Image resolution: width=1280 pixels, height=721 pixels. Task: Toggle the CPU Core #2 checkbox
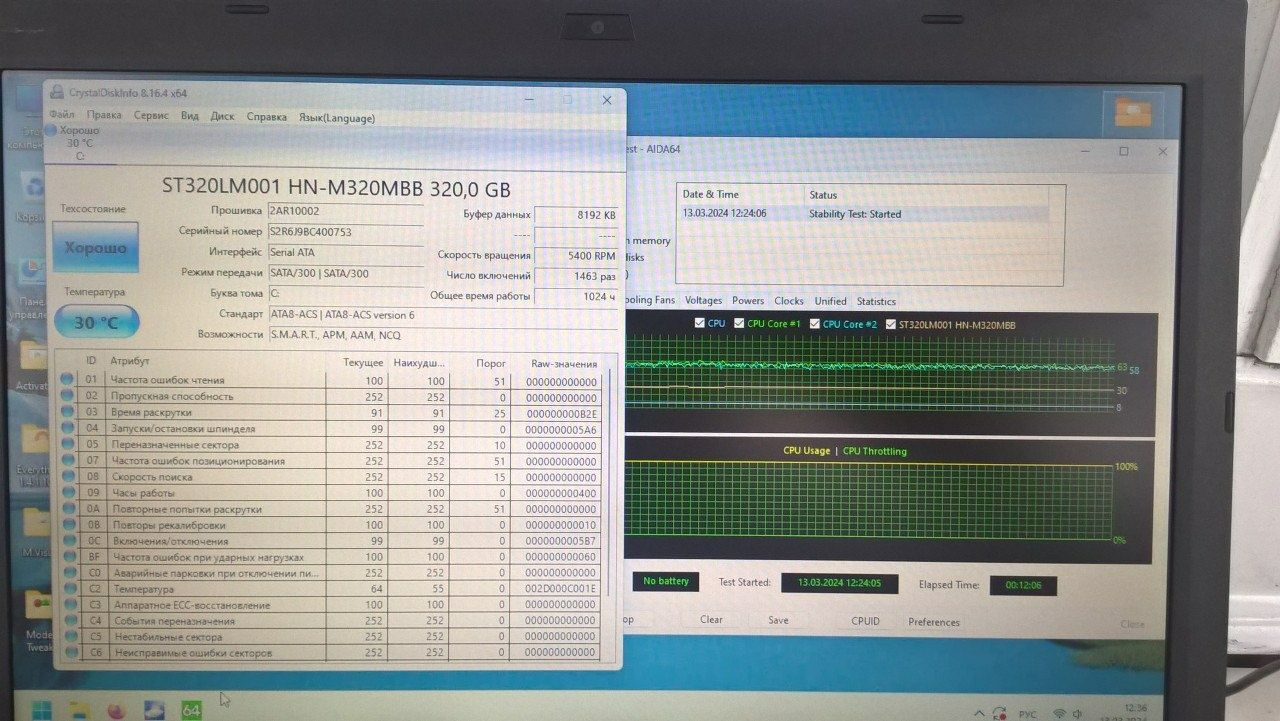click(815, 324)
